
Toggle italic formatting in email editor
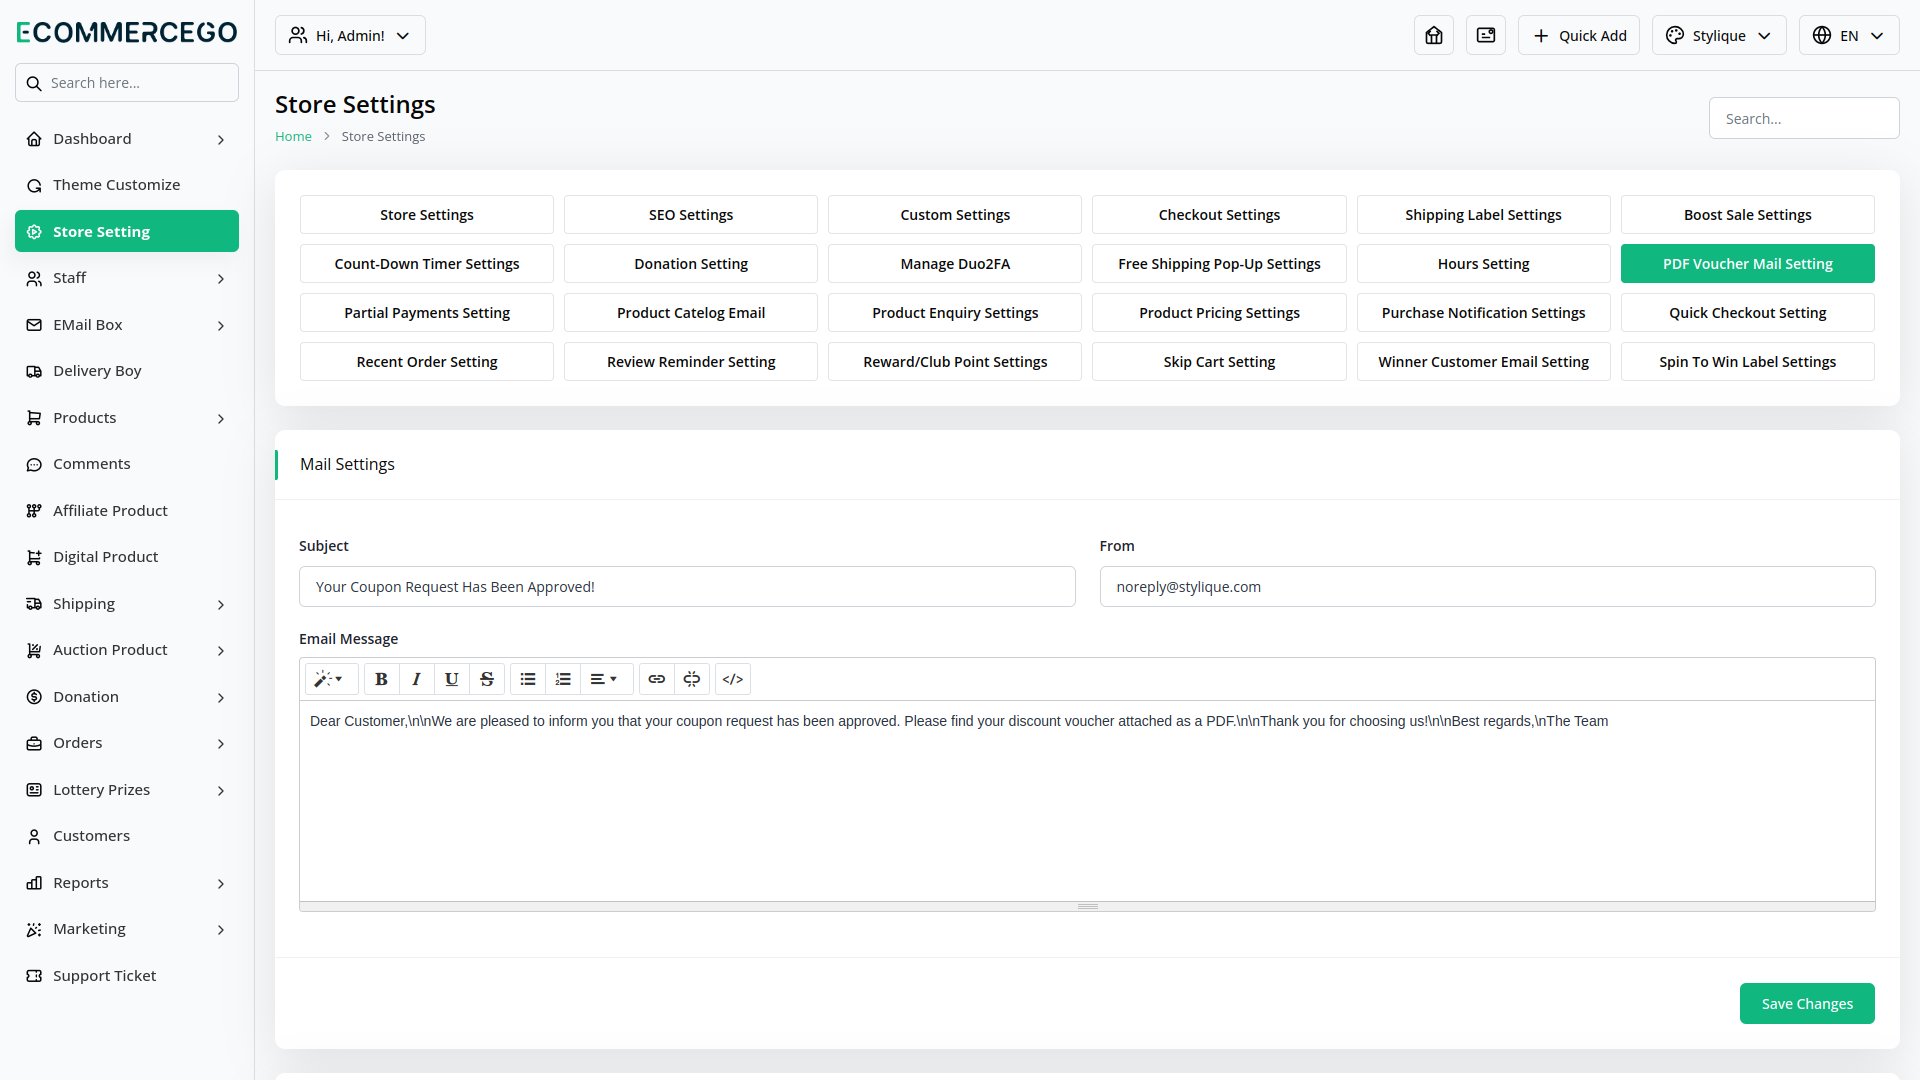point(416,679)
